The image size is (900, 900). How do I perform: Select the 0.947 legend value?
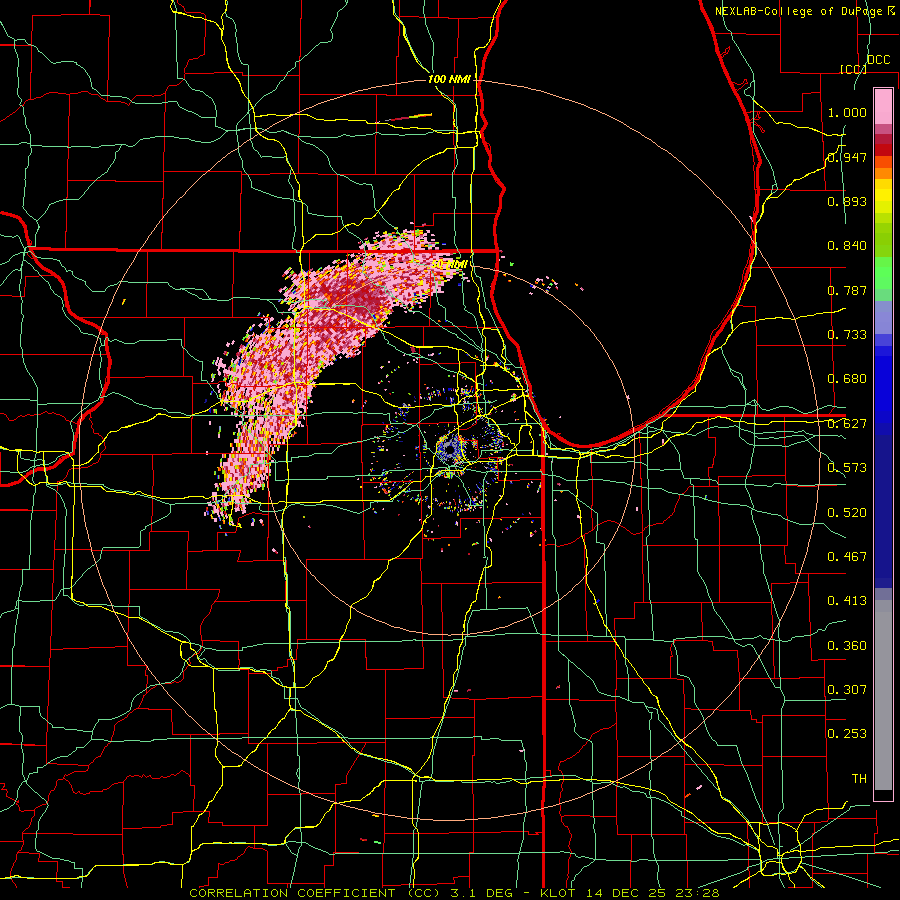[847, 157]
